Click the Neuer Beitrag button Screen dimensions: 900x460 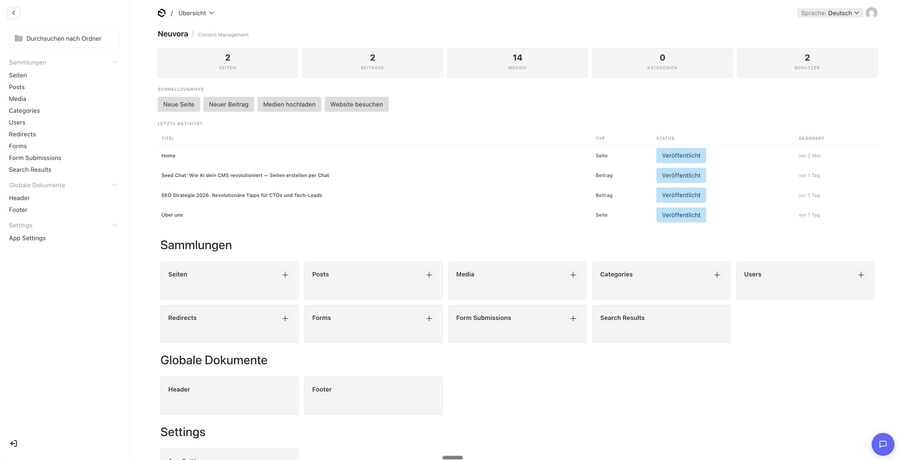tap(228, 105)
